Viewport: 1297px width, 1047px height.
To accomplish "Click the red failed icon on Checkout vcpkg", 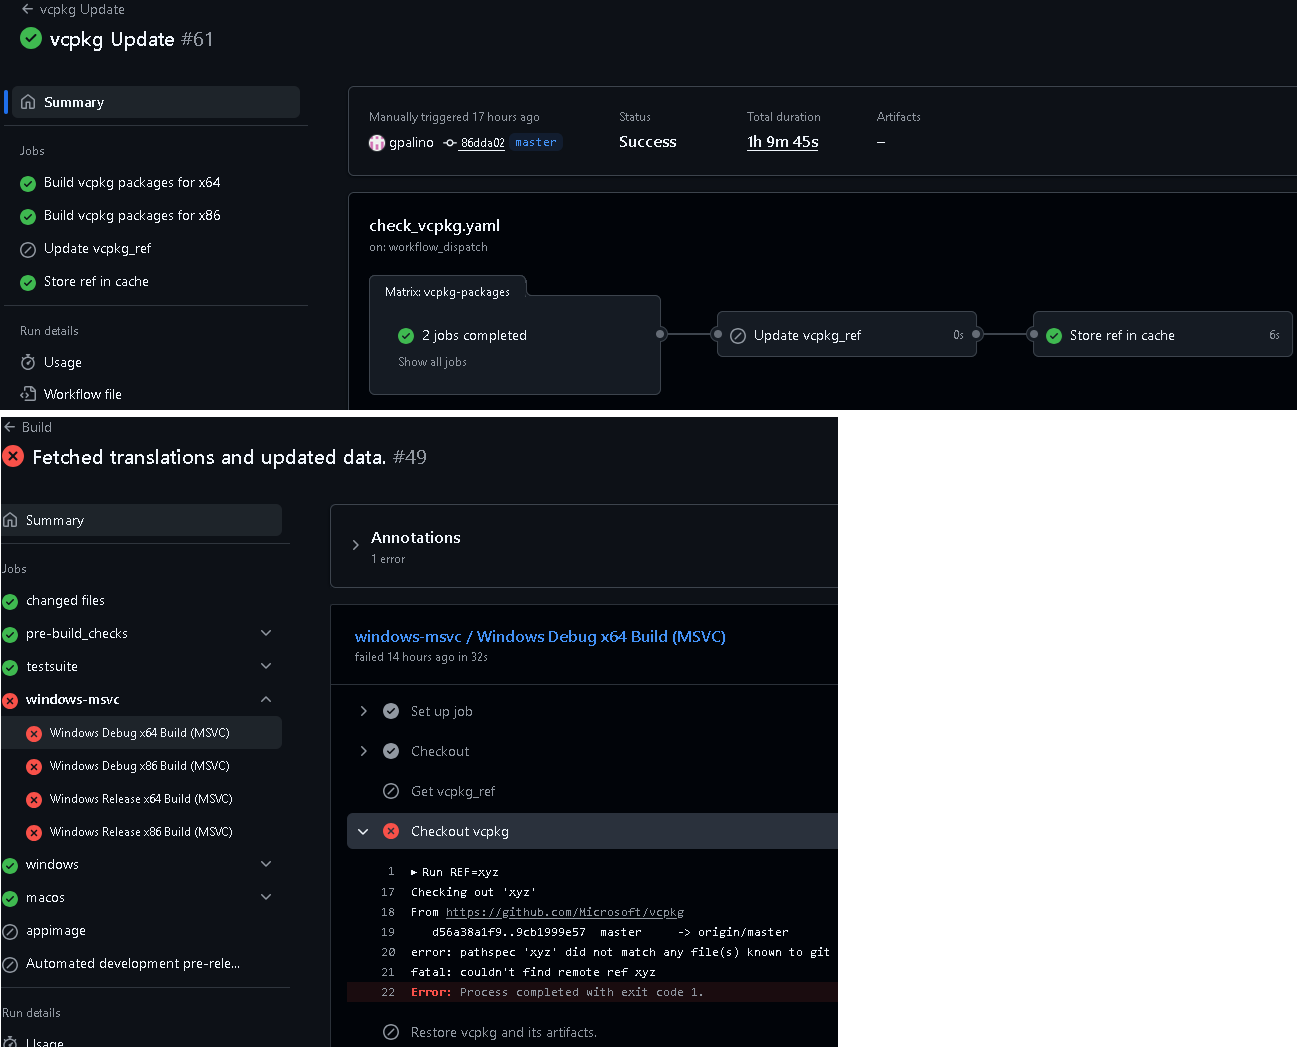I will tap(391, 831).
